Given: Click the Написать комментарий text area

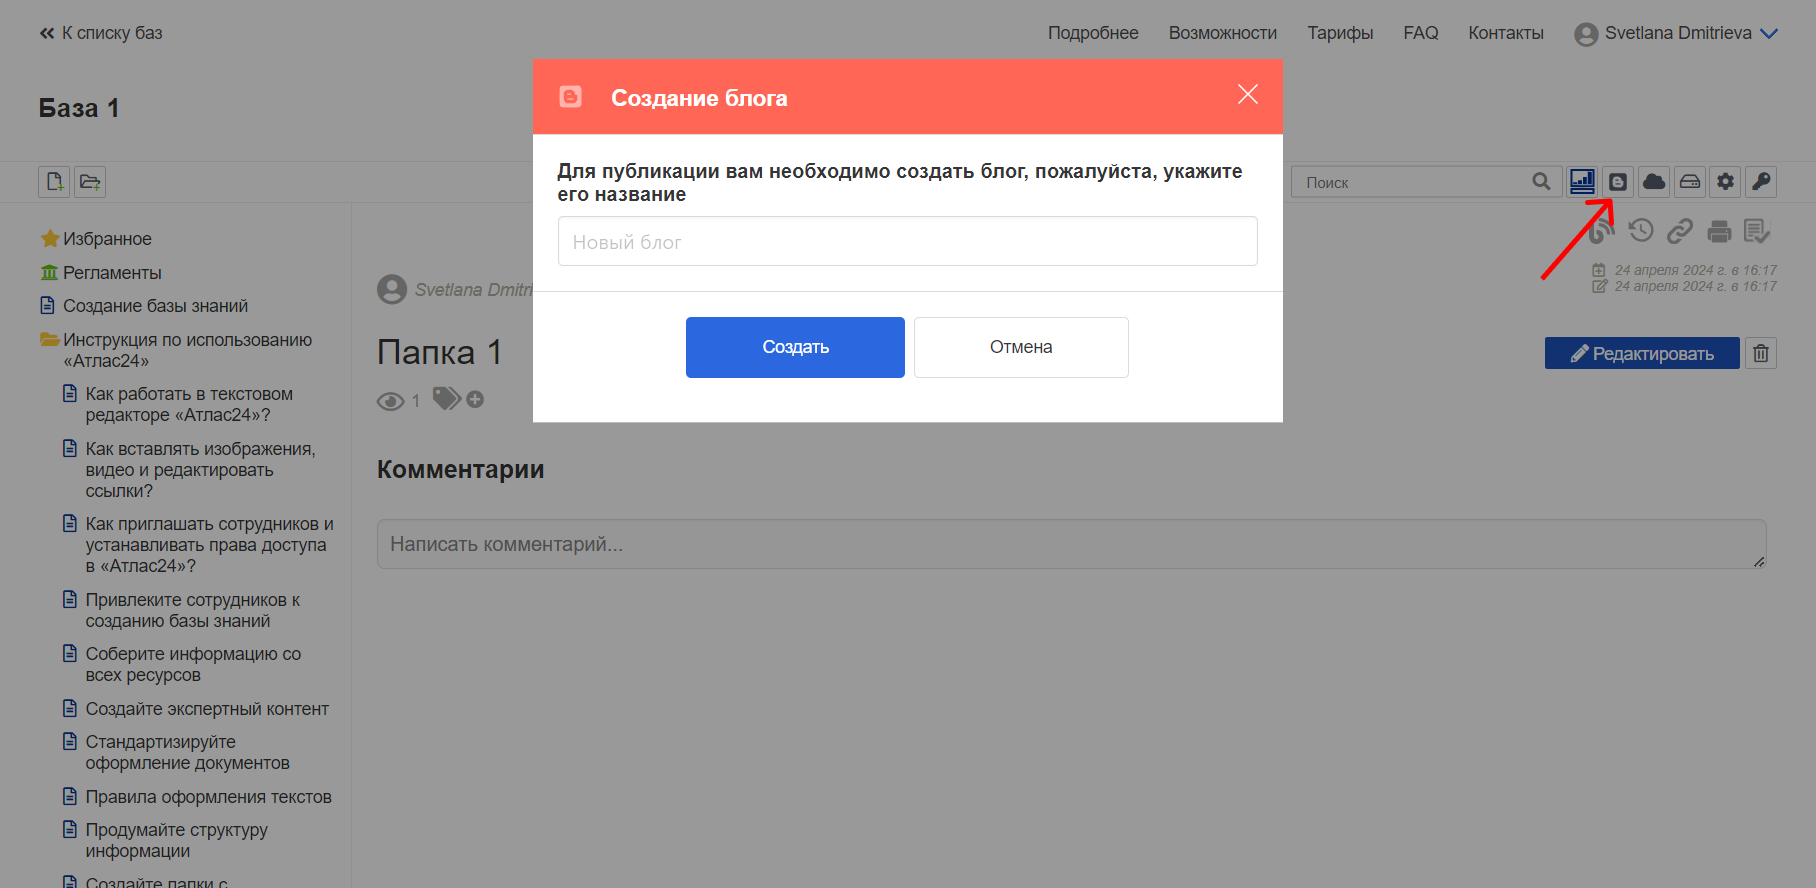Looking at the screenshot, I should (1071, 544).
